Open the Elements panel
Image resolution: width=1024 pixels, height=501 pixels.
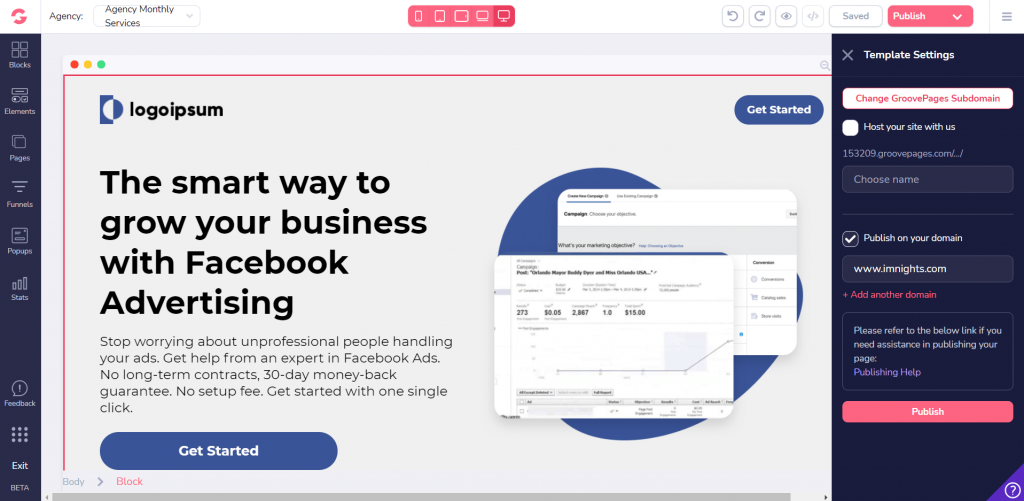pyautogui.click(x=20, y=101)
